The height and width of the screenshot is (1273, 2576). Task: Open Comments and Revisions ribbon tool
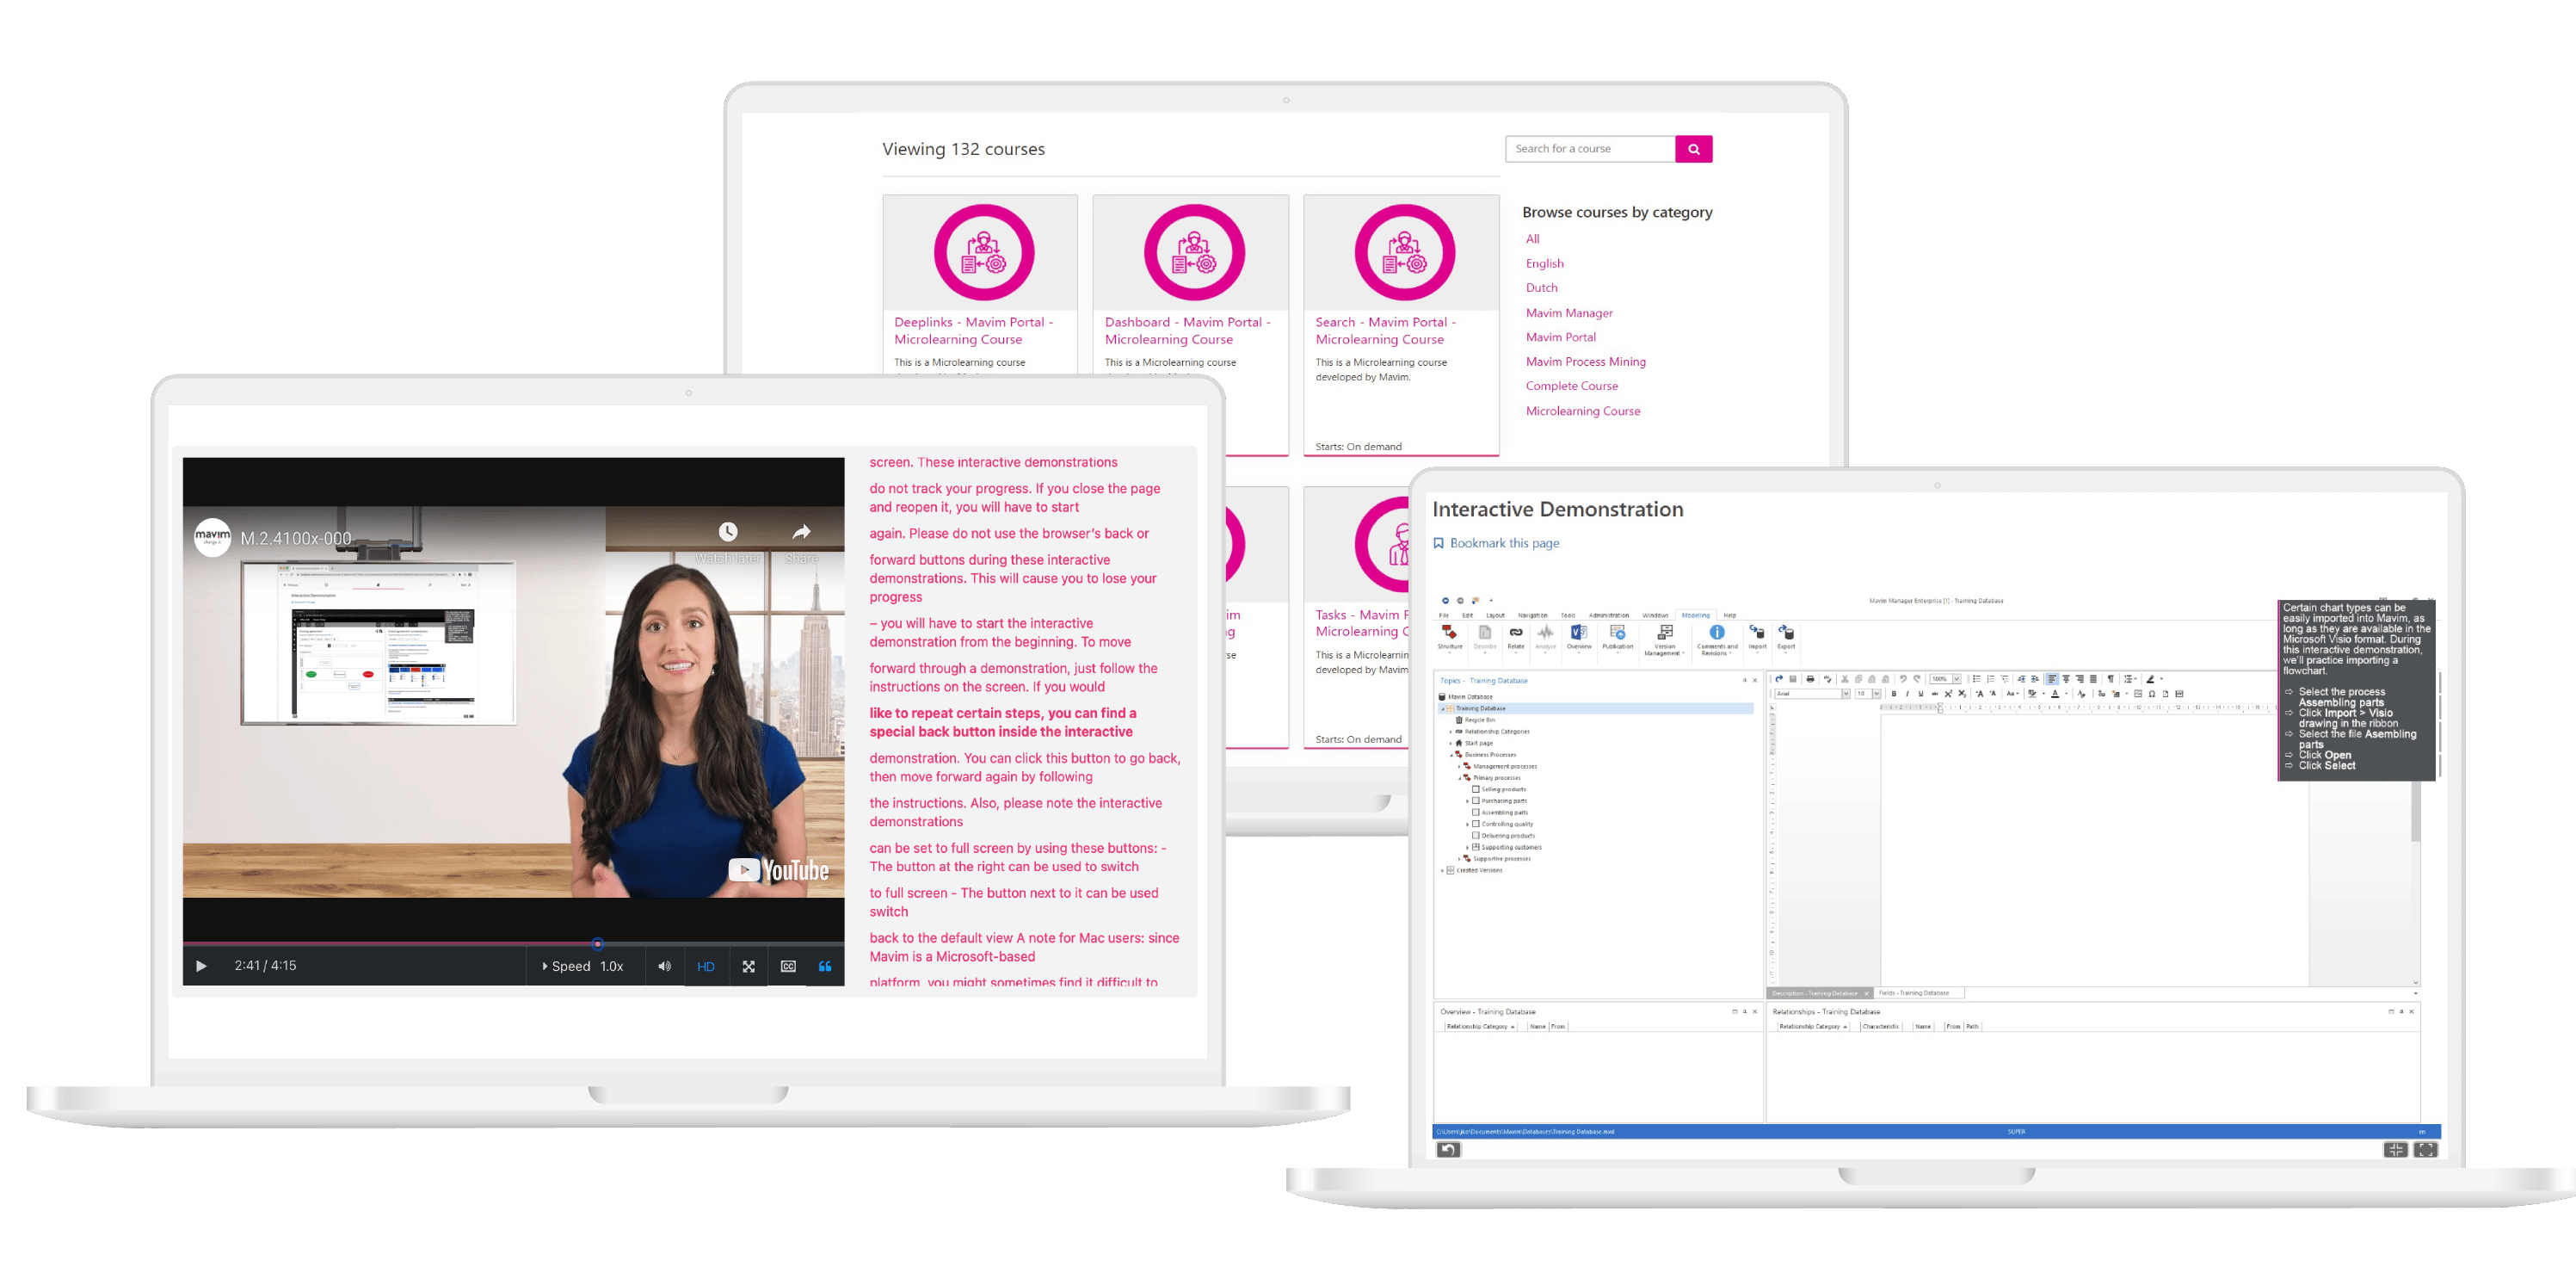pos(1717,640)
